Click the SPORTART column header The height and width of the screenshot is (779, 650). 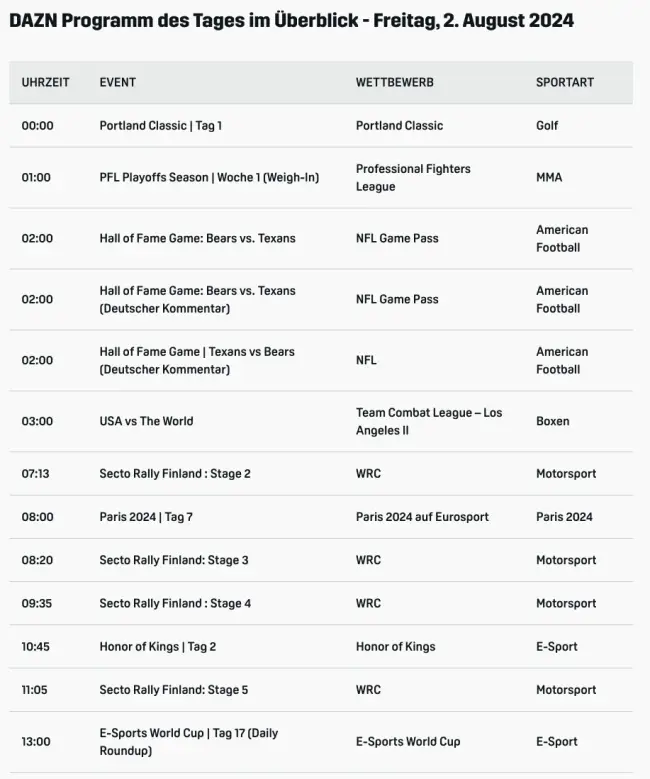pyautogui.click(x=564, y=82)
